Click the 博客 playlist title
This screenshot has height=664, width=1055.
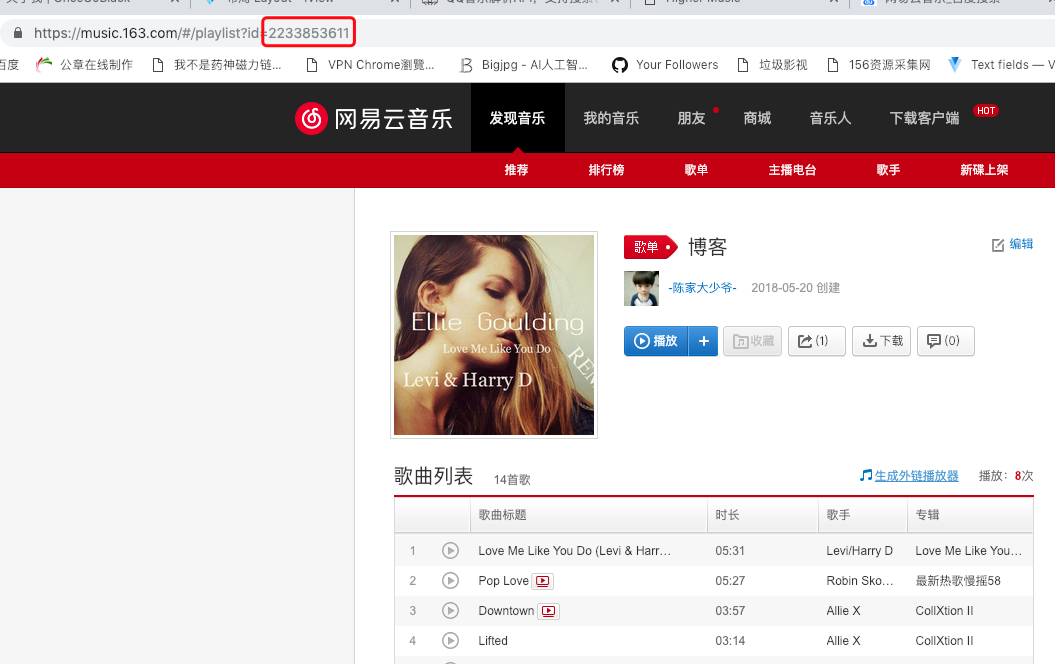coord(707,247)
